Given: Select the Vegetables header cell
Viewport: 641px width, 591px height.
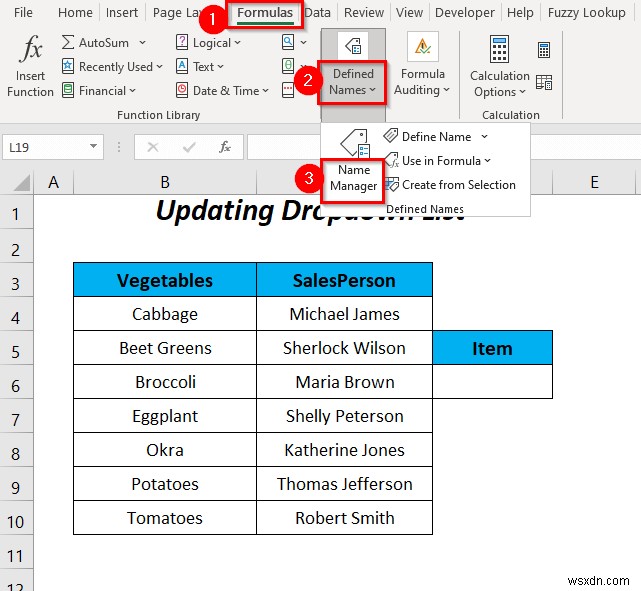Looking at the screenshot, I should 165,280.
